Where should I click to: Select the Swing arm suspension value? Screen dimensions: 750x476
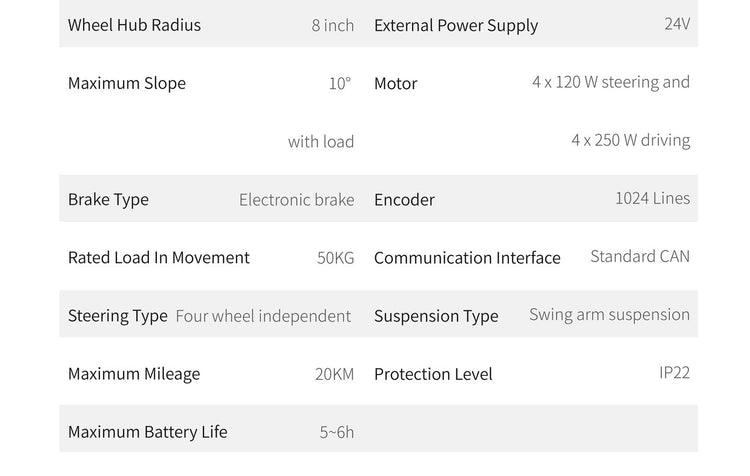point(609,314)
